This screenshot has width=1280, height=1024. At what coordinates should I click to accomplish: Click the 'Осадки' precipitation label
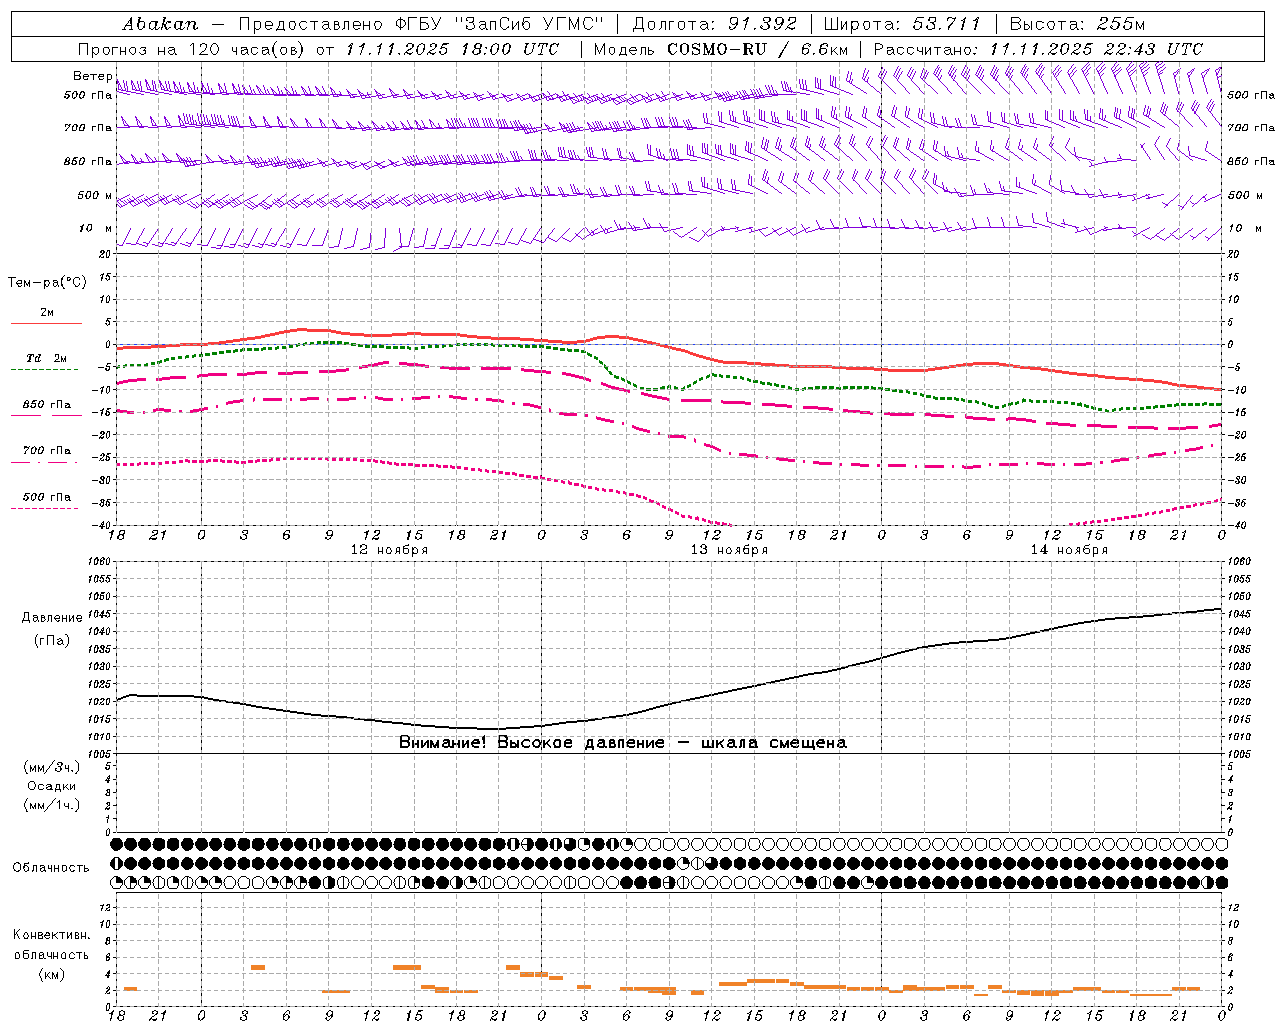tap(51, 786)
